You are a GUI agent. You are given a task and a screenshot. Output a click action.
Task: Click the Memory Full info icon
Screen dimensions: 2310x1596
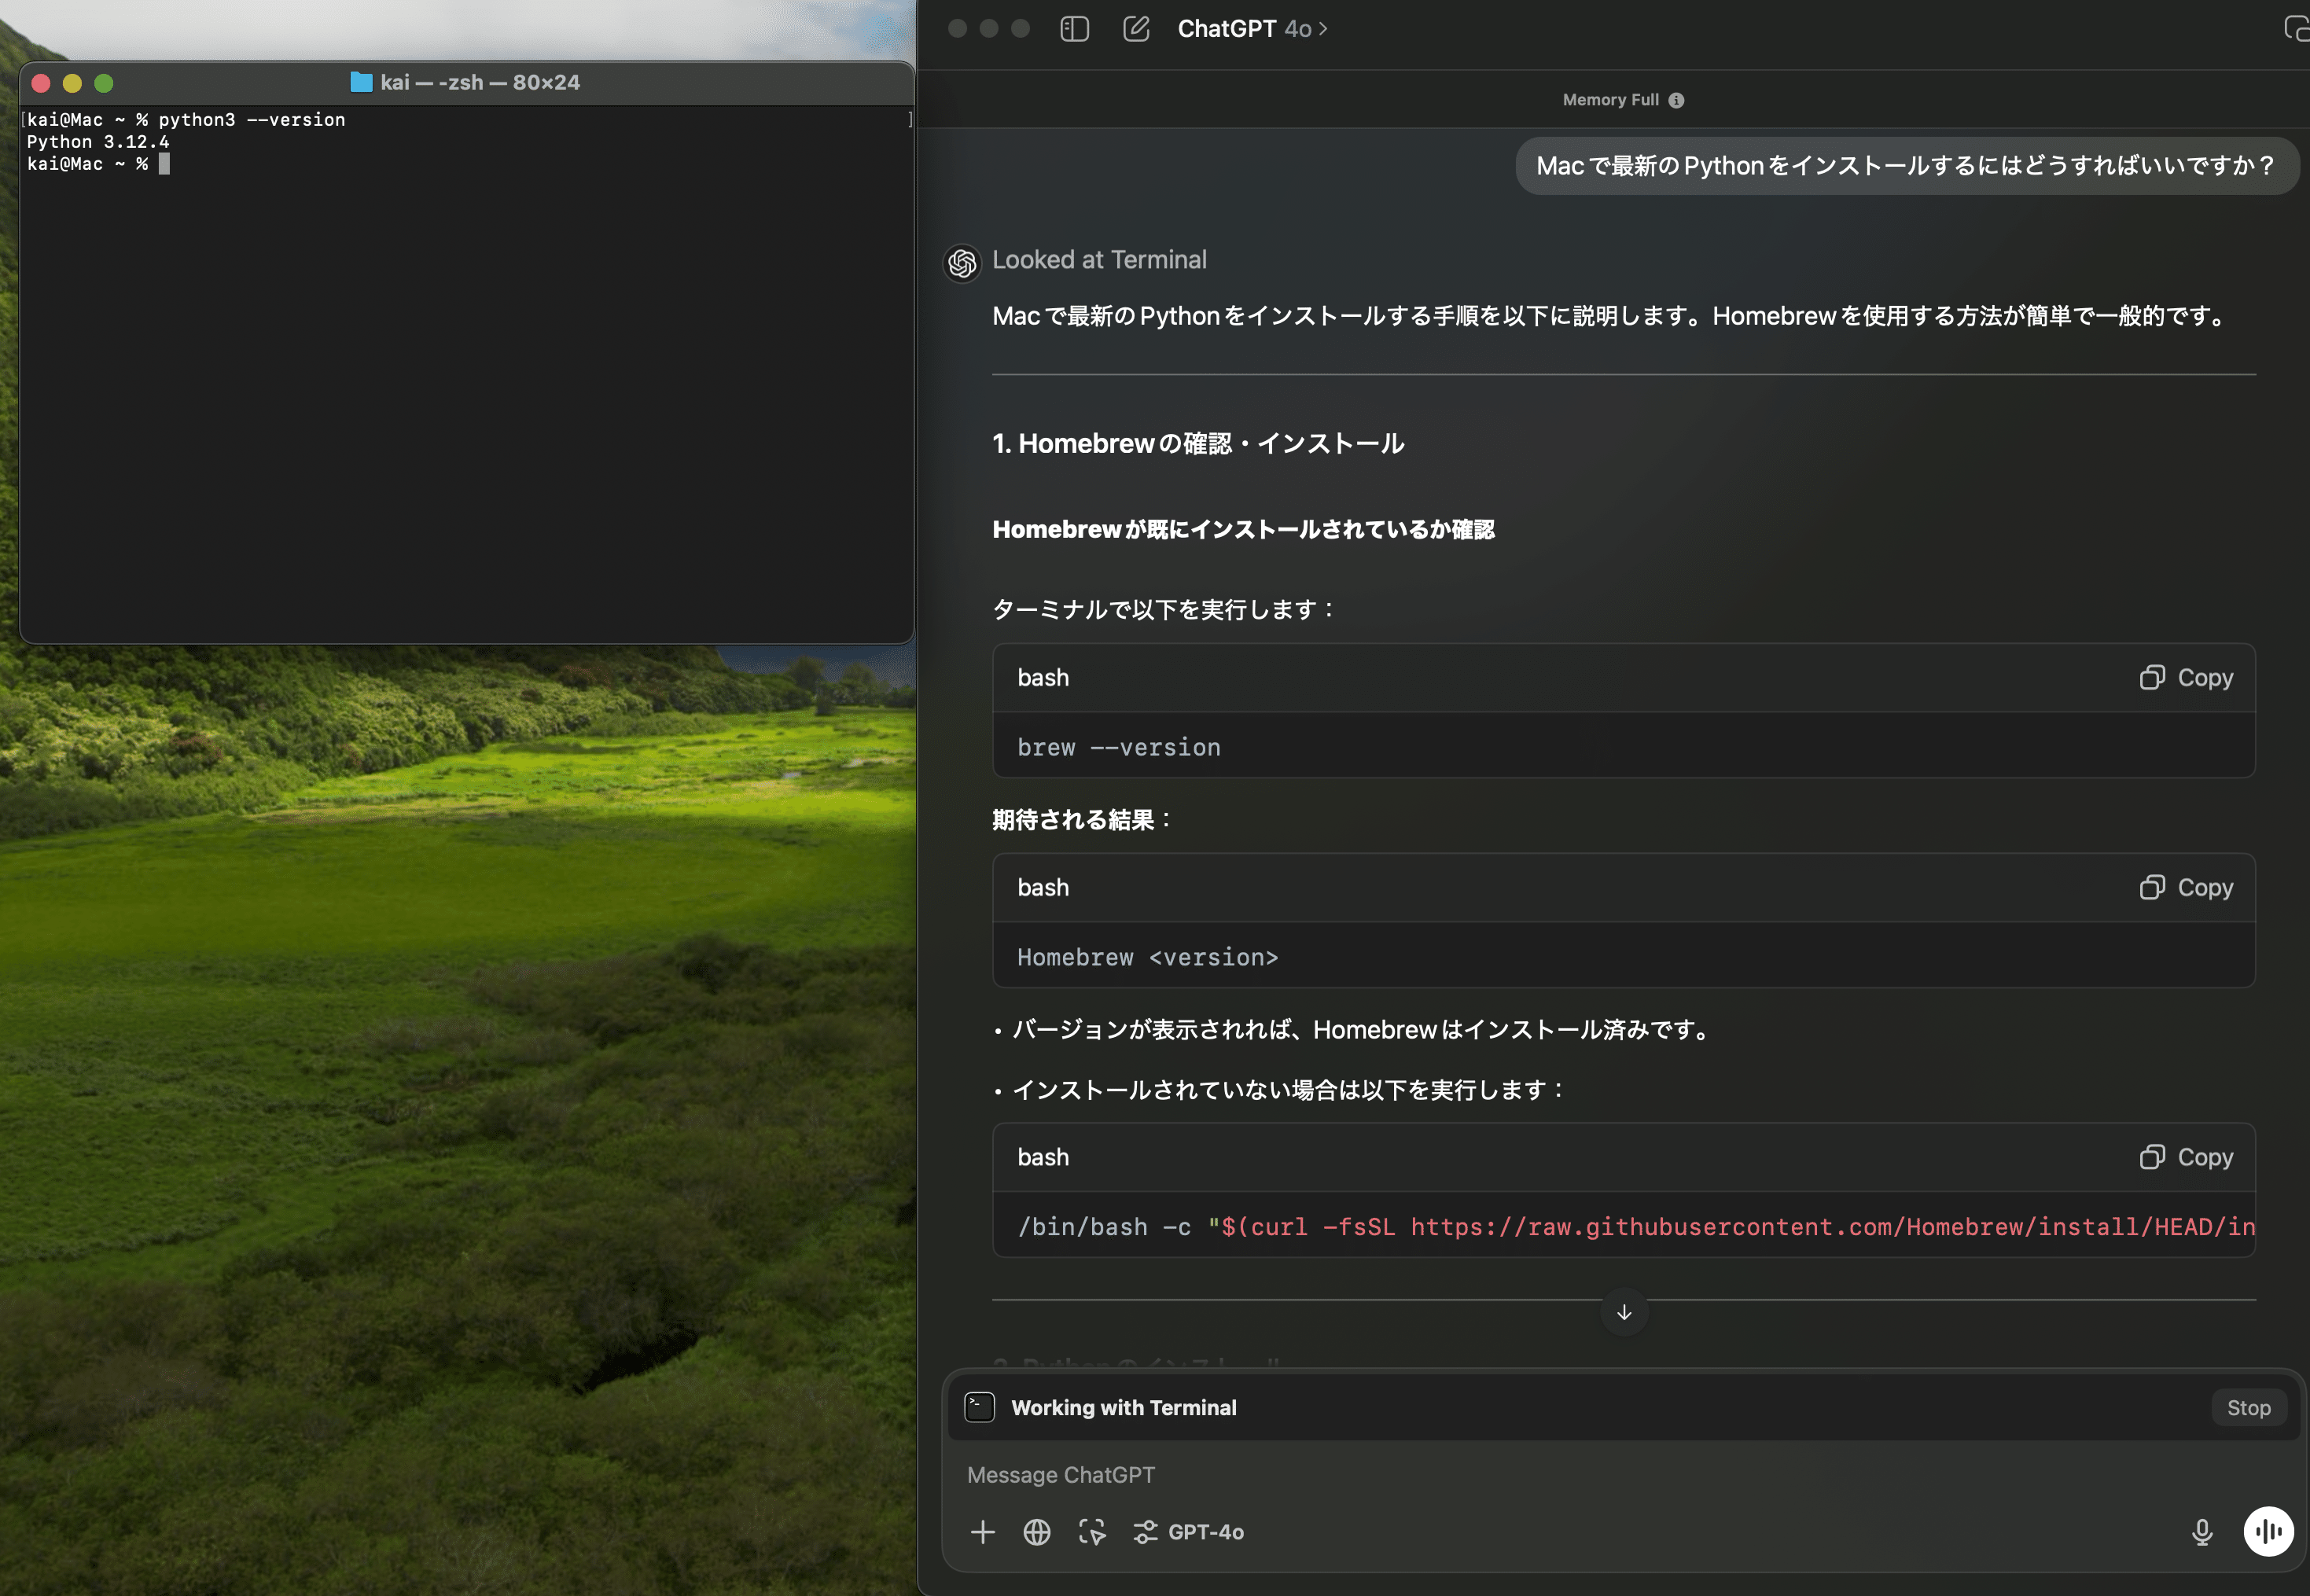pyautogui.click(x=1676, y=100)
